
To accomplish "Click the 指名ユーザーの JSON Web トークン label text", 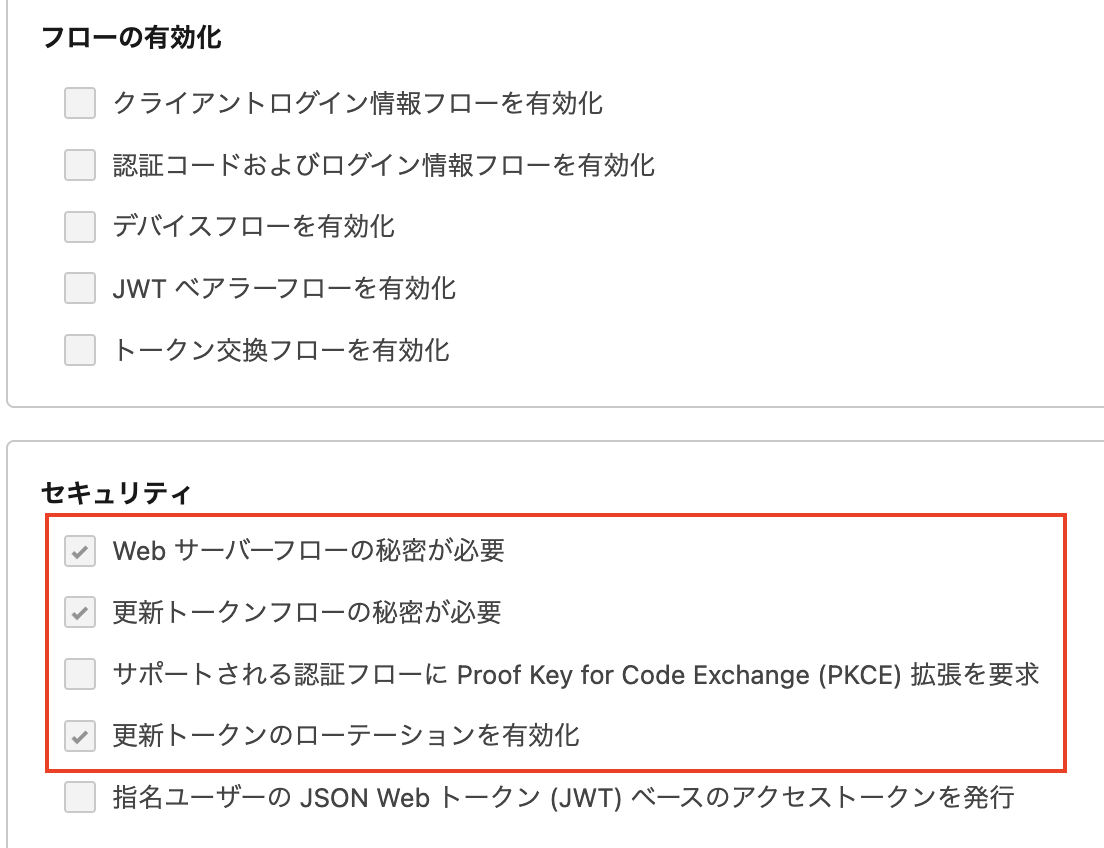I will point(564,798).
